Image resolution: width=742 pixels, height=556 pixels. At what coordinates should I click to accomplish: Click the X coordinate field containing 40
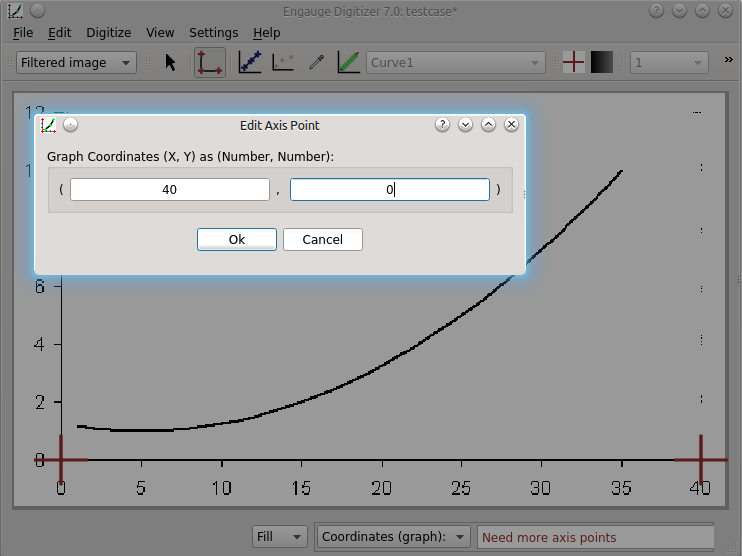pyautogui.click(x=169, y=189)
